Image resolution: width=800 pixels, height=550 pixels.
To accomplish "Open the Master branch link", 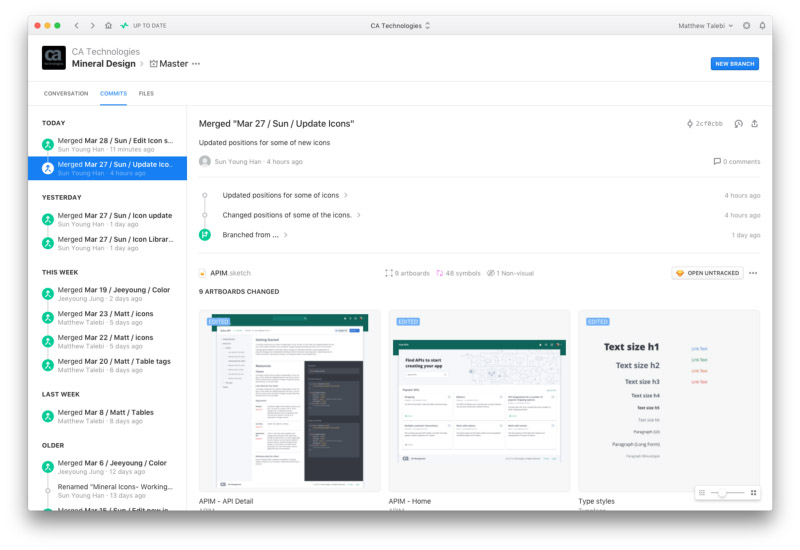I will (169, 64).
